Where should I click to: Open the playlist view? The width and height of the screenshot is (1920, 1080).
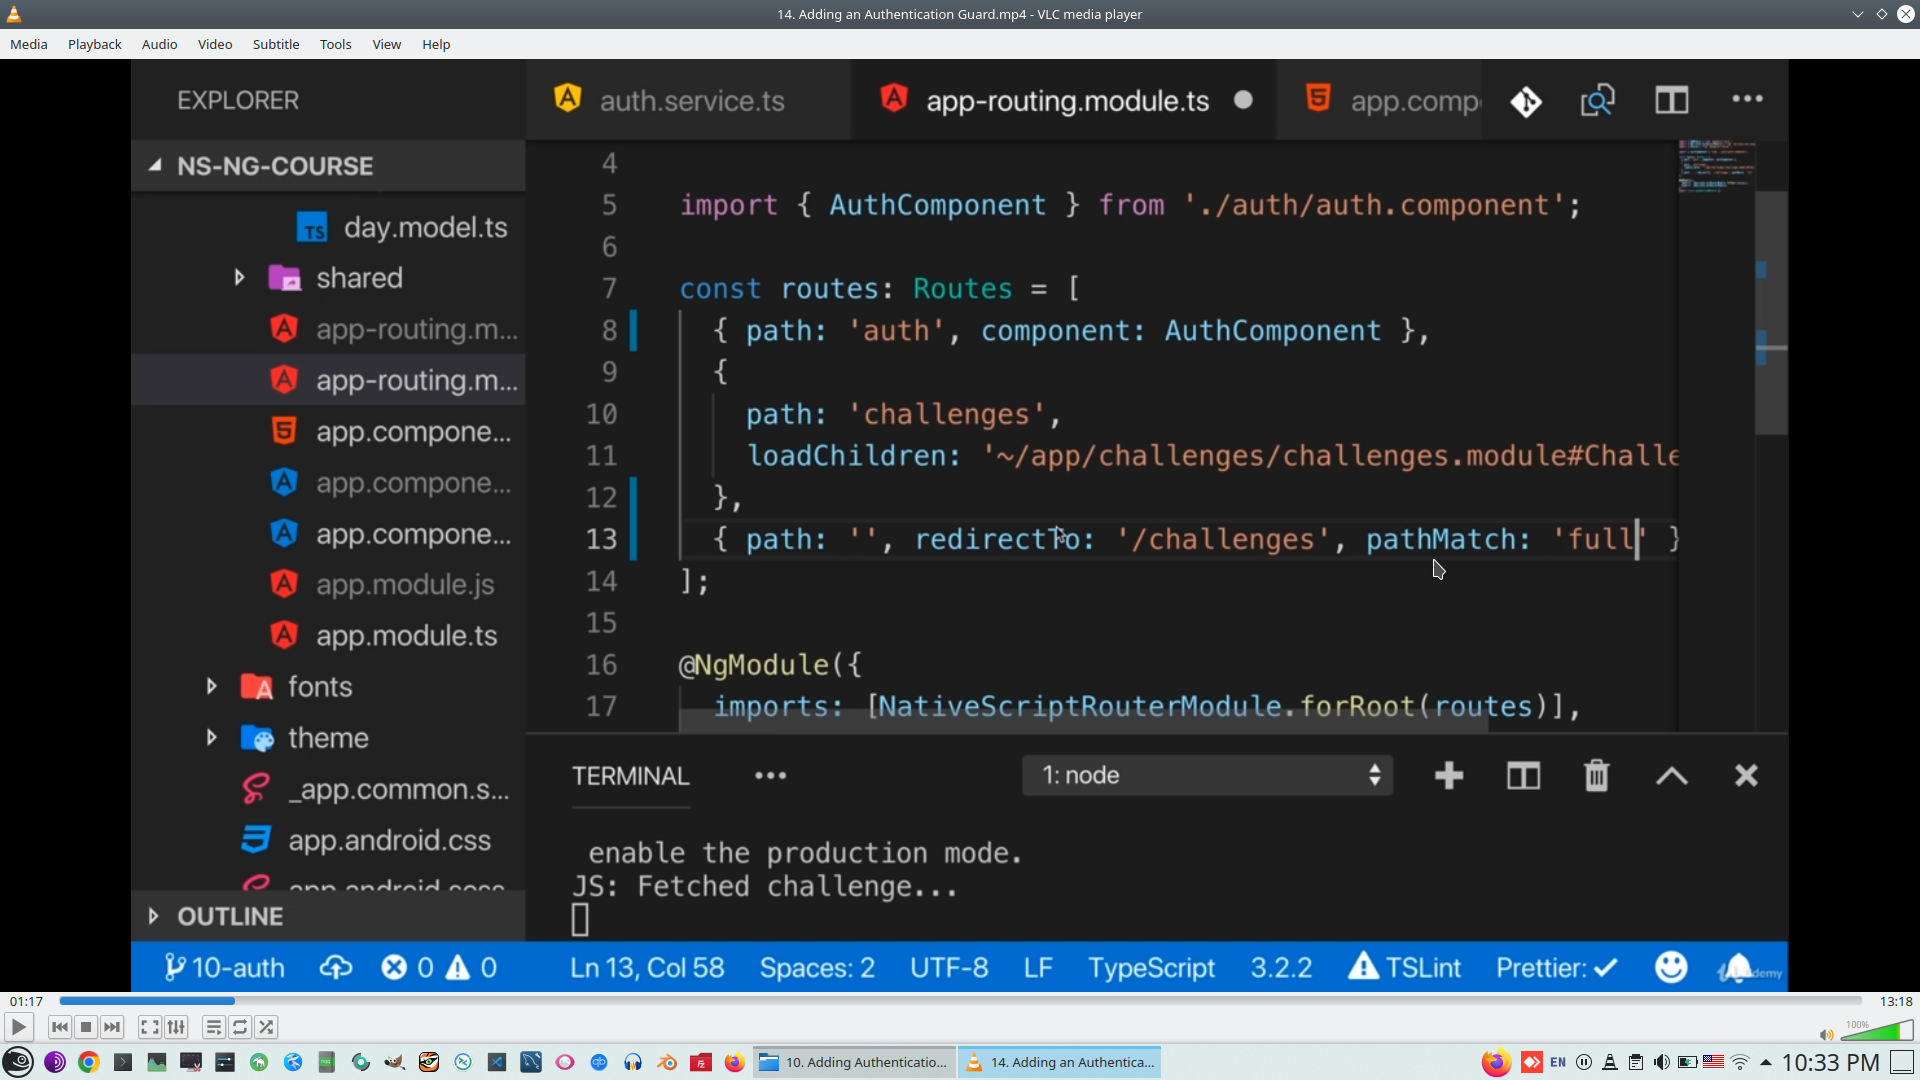(x=213, y=1027)
